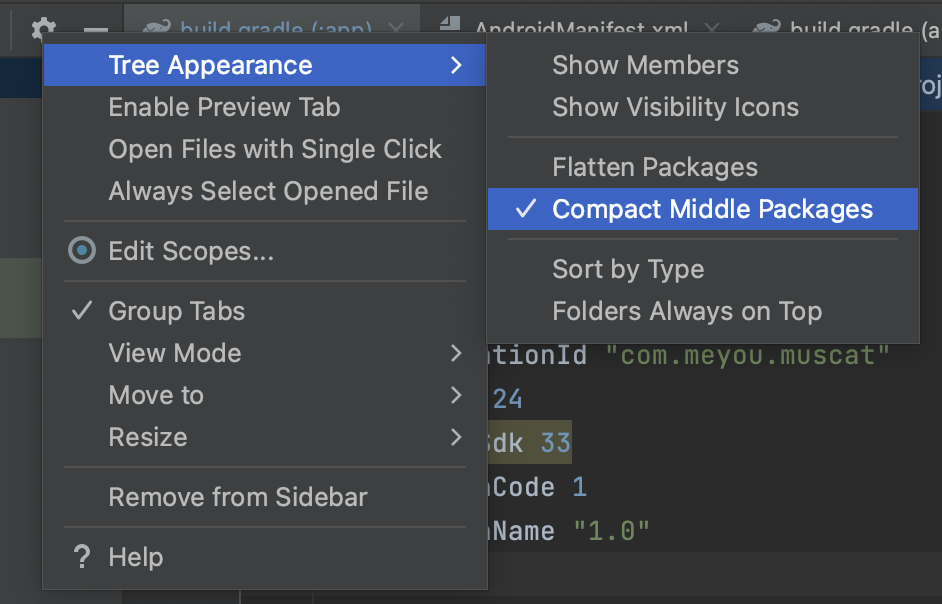The image size is (942, 604).
Task: Click the gear settings icon
Action: (x=44, y=29)
